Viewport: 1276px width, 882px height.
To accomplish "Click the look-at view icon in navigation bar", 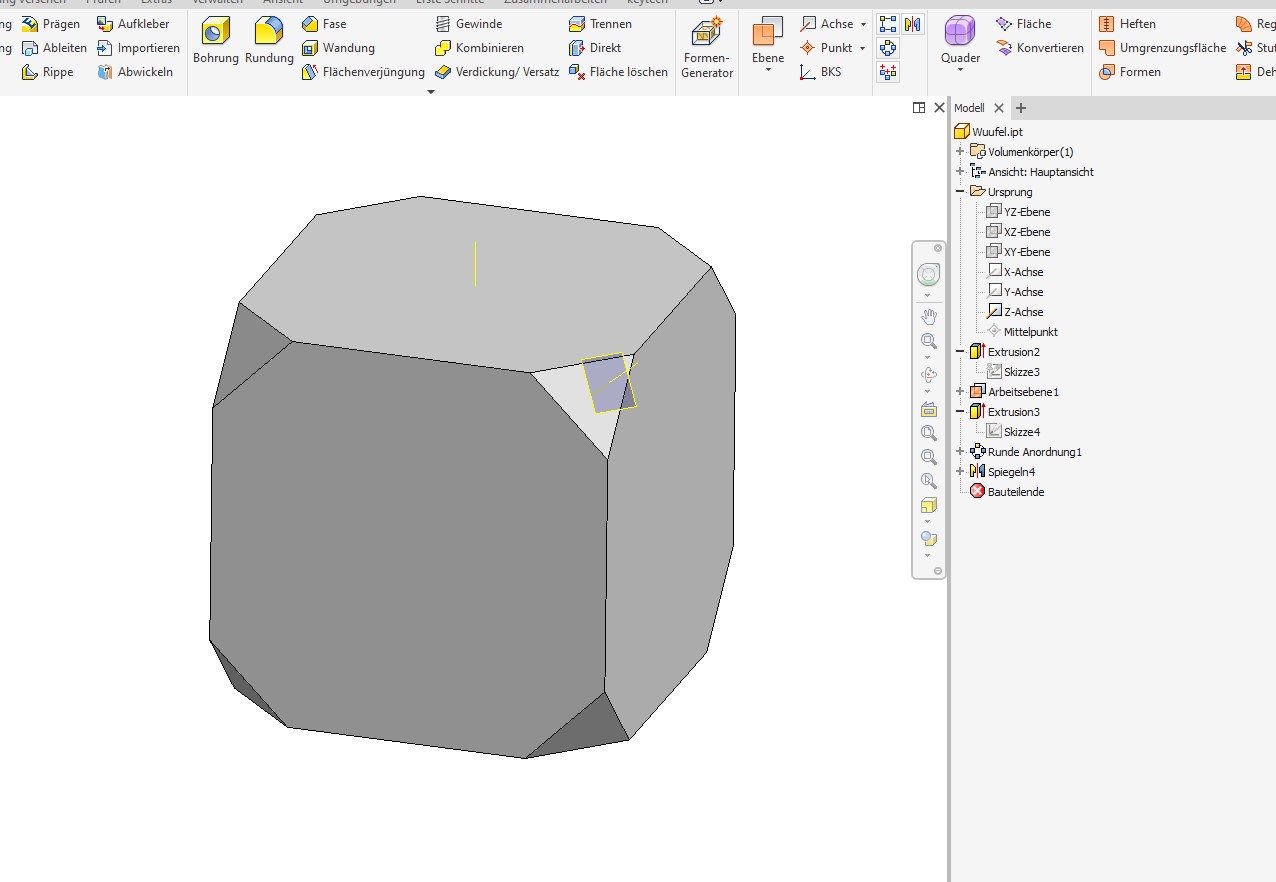I will coord(929,409).
